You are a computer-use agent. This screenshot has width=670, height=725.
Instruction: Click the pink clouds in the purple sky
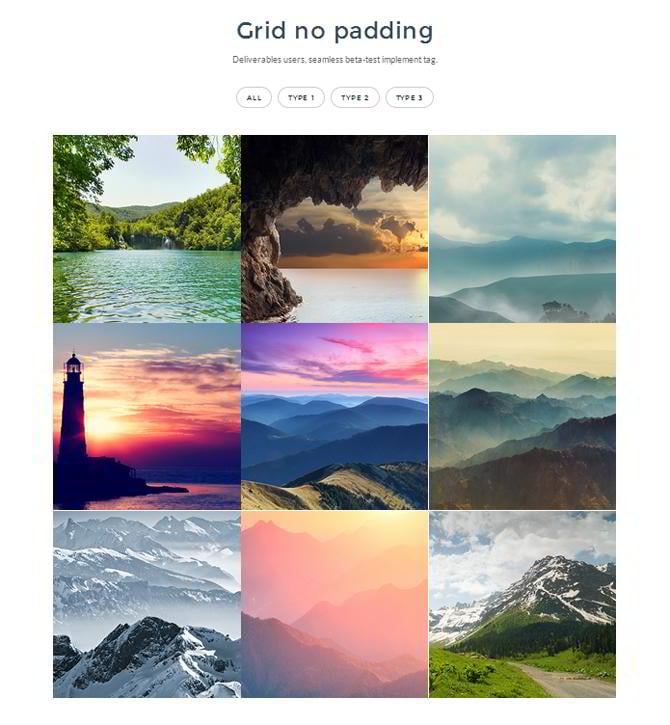[x=351, y=344]
